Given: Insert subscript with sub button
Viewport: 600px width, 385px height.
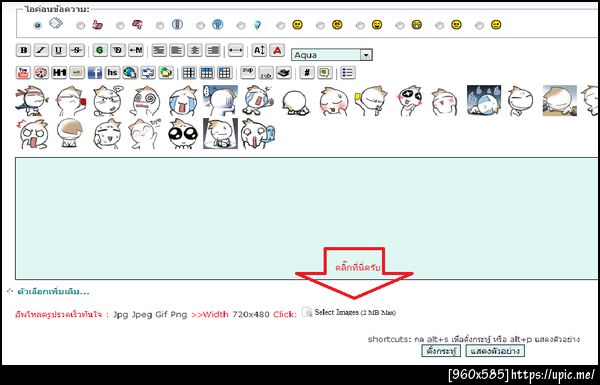Looking at the screenshot, I should [266, 72].
